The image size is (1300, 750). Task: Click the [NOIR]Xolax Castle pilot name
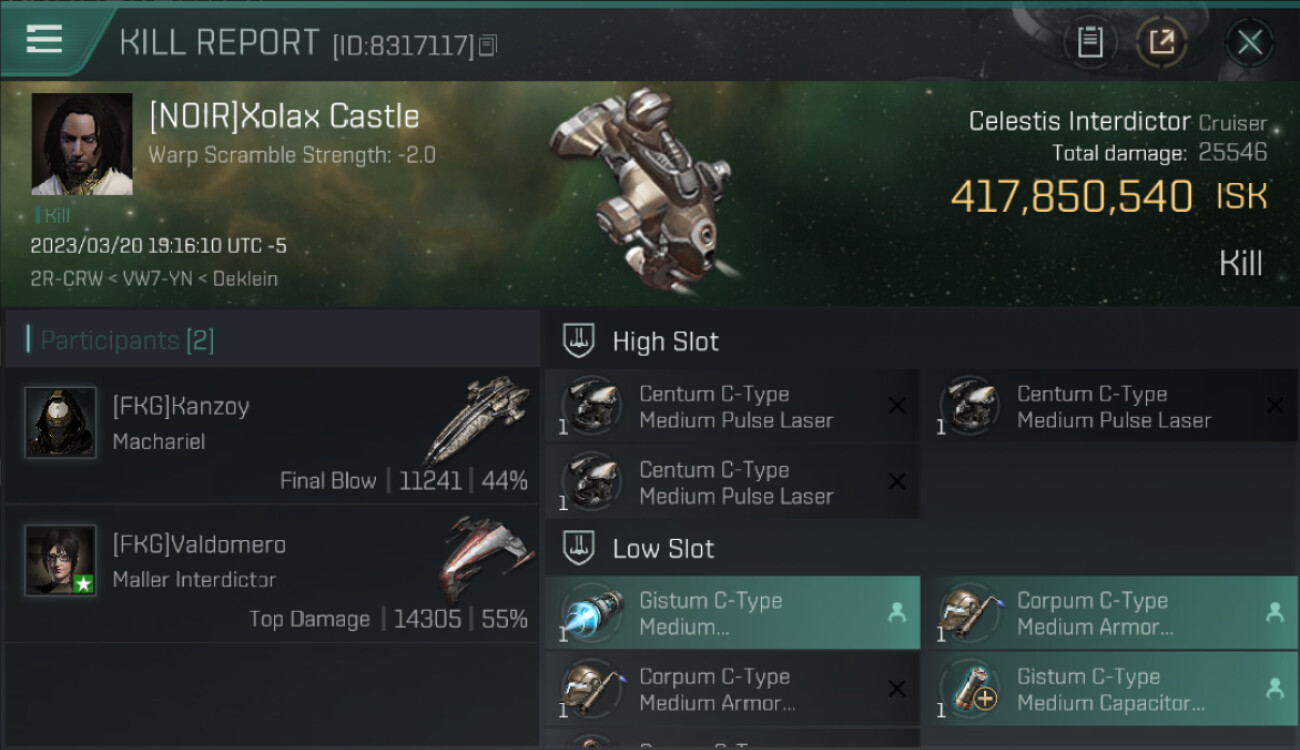coord(284,117)
